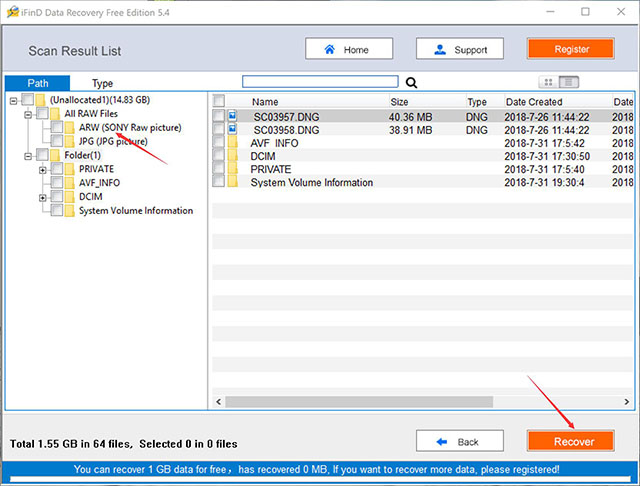Screen dimensions: 640x486
Task: Click the horizontal scrollbar thumb
Action: pos(359,402)
